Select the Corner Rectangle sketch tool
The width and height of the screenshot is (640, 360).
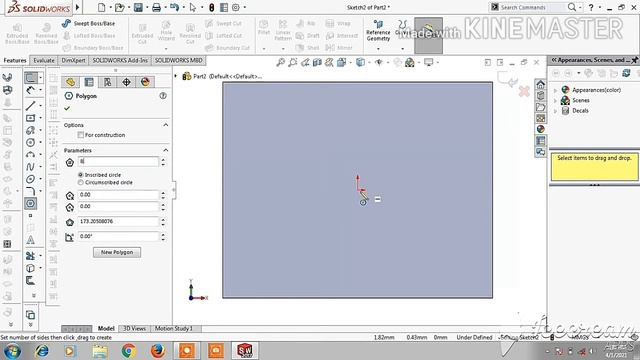point(31,118)
